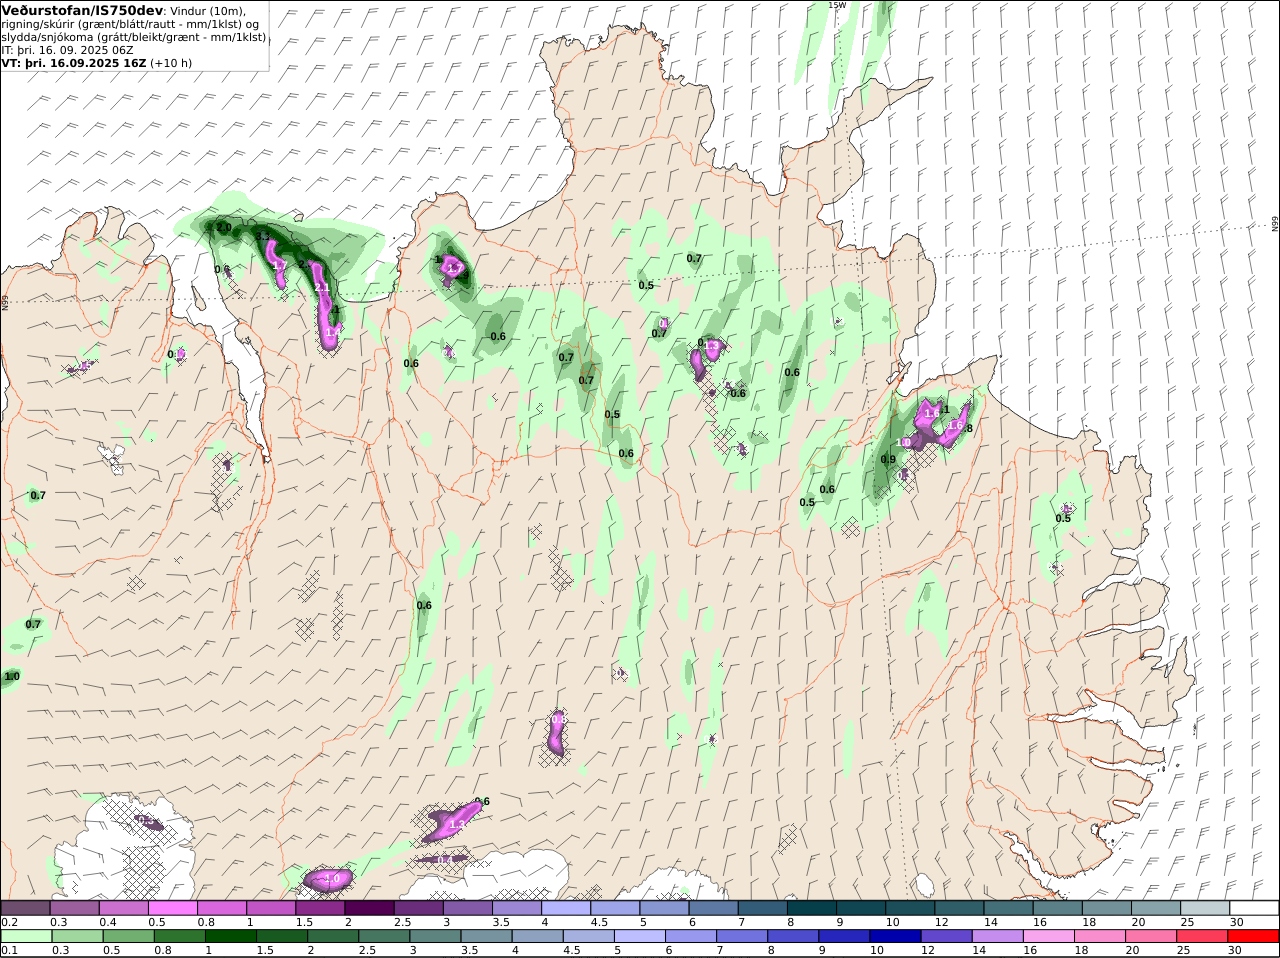Click the Veðurstofan/IS750dev title text
Screen dimensions: 1280x958
tap(82, 10)
